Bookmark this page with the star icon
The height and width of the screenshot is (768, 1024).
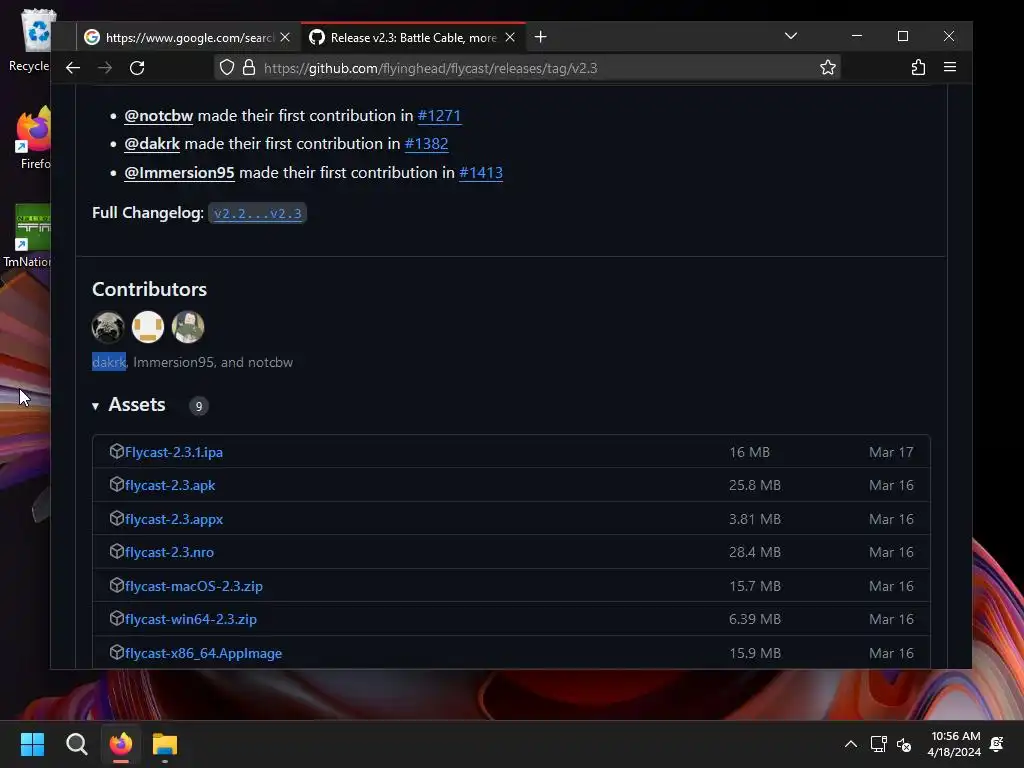click(827, 68)
